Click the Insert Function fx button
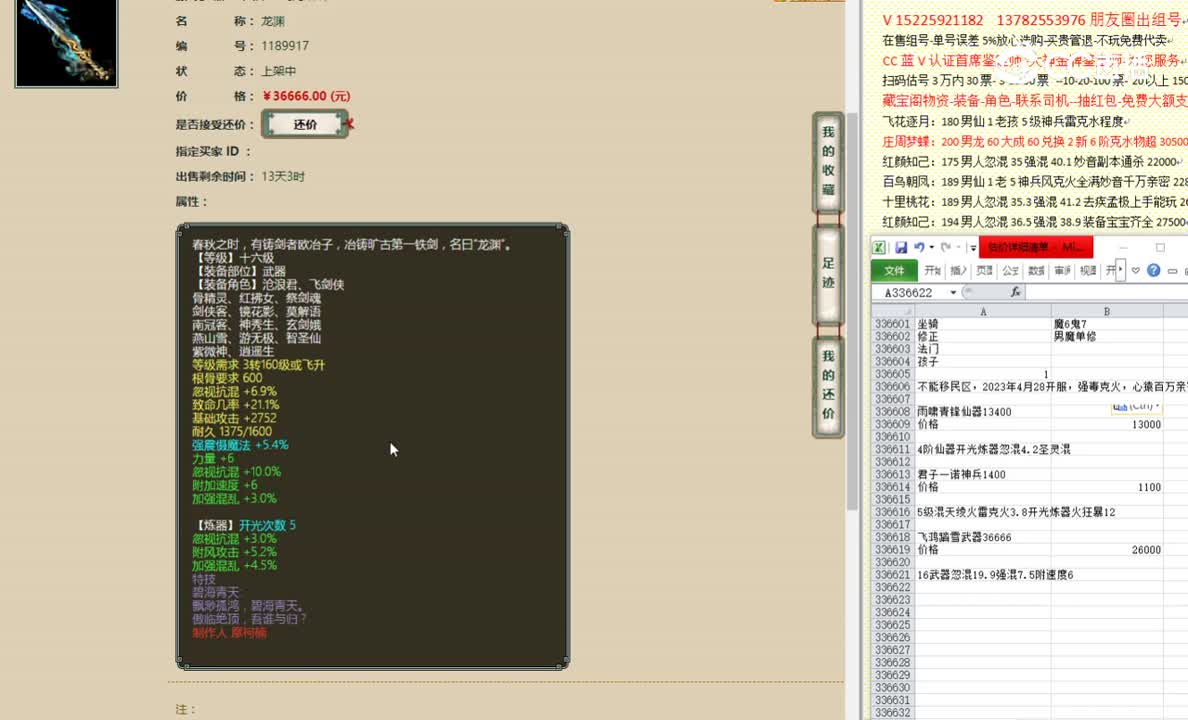This screenshot has width=1188, height=720. [x=1015, y=293]
